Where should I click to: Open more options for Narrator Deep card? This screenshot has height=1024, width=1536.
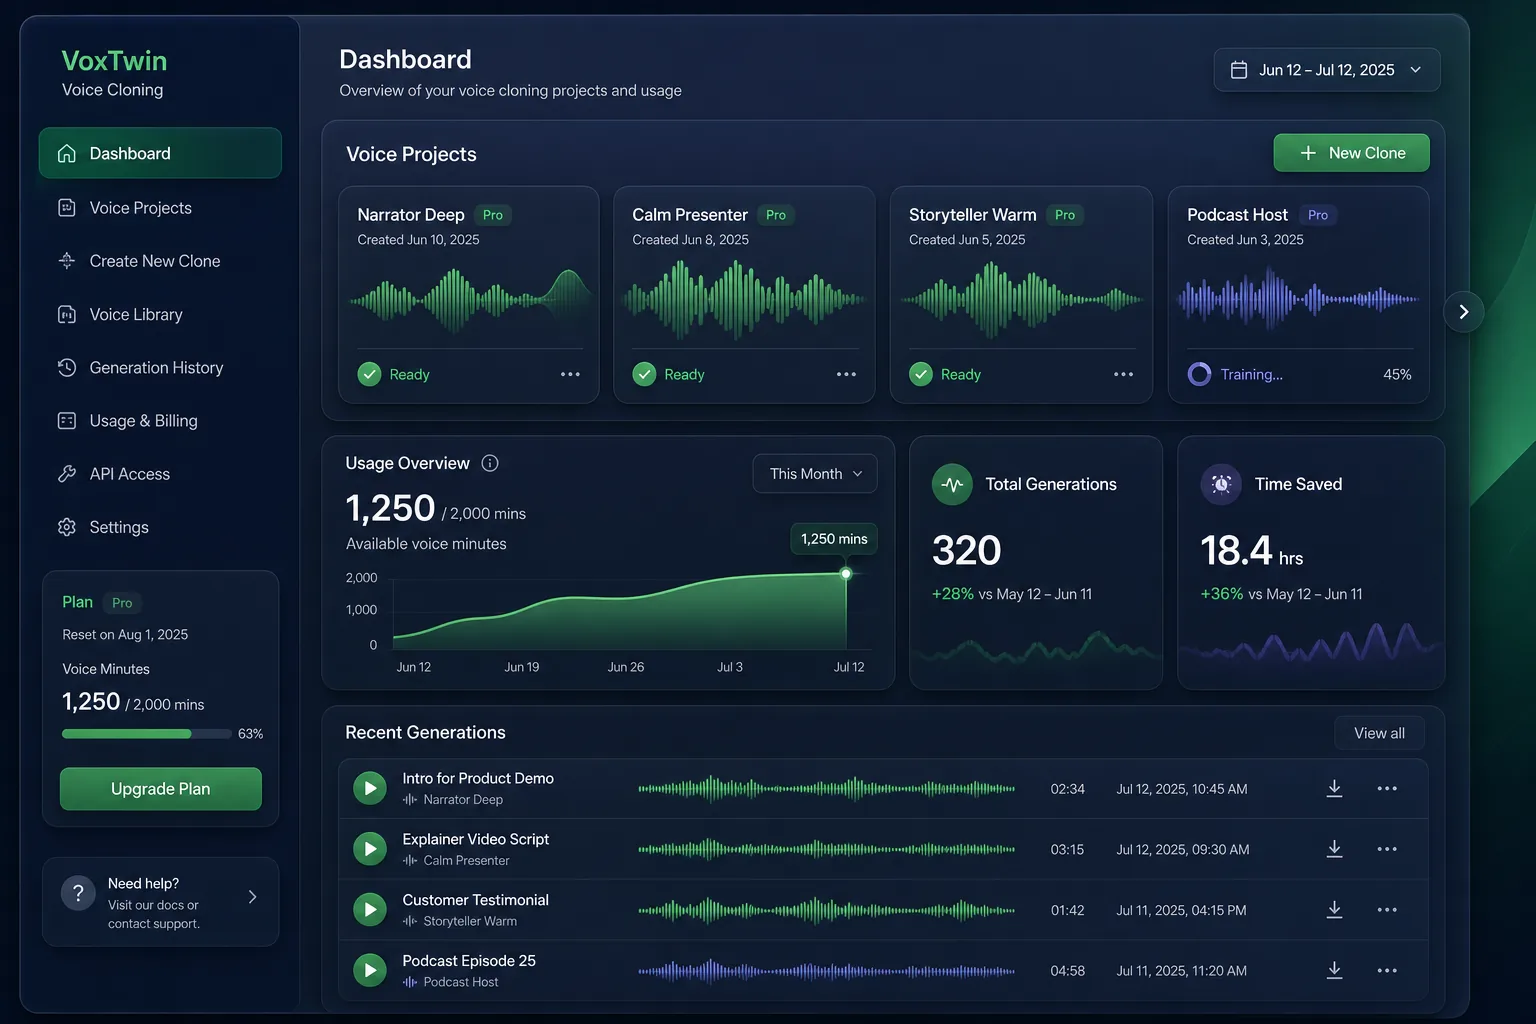point(570,374)
